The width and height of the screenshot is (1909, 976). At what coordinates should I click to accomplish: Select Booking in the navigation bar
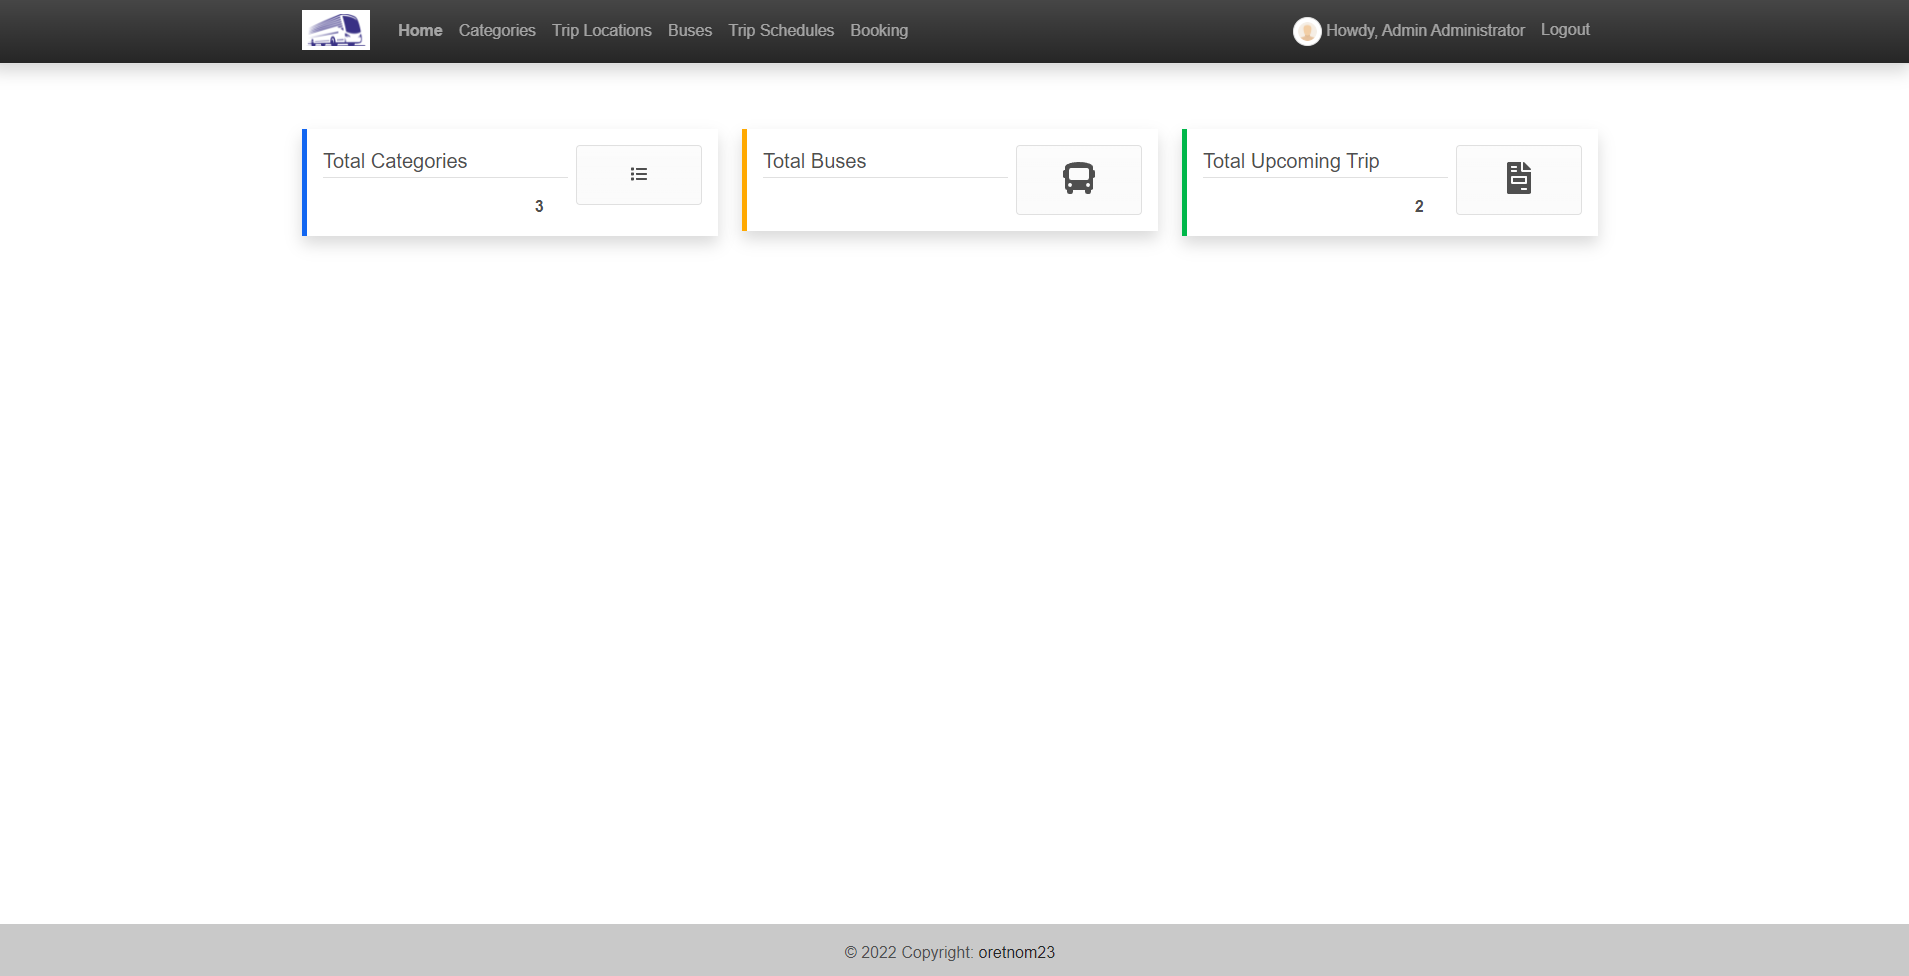pos(879,30)
